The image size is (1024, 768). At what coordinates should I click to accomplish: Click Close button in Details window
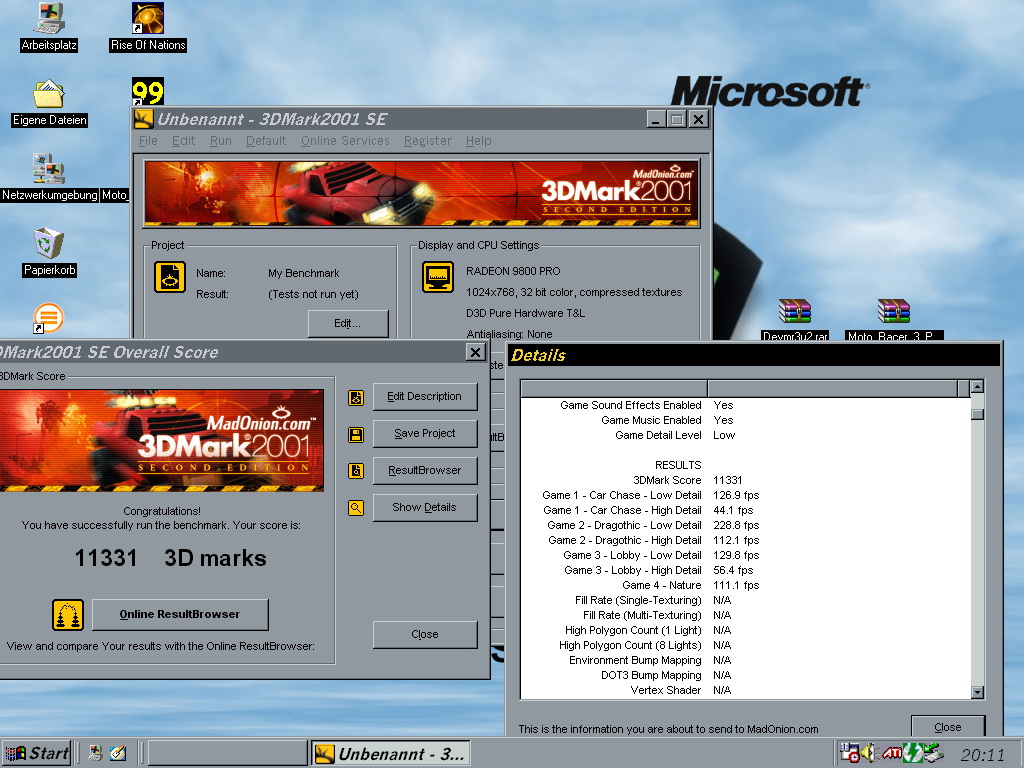(x=948, y=727)
